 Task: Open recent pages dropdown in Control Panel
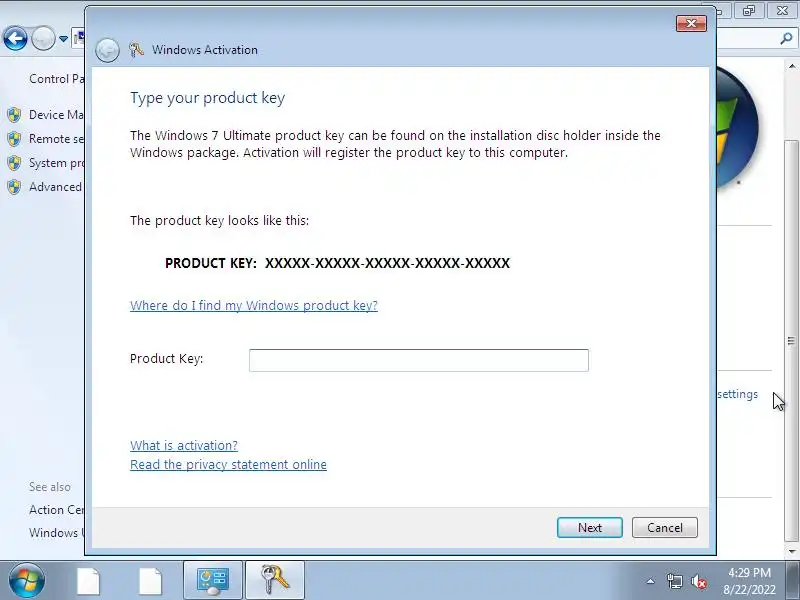coord(63,38)
